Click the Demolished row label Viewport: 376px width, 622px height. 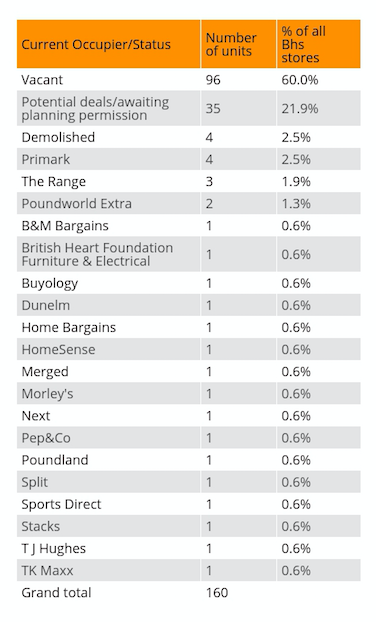coord(58,137)
